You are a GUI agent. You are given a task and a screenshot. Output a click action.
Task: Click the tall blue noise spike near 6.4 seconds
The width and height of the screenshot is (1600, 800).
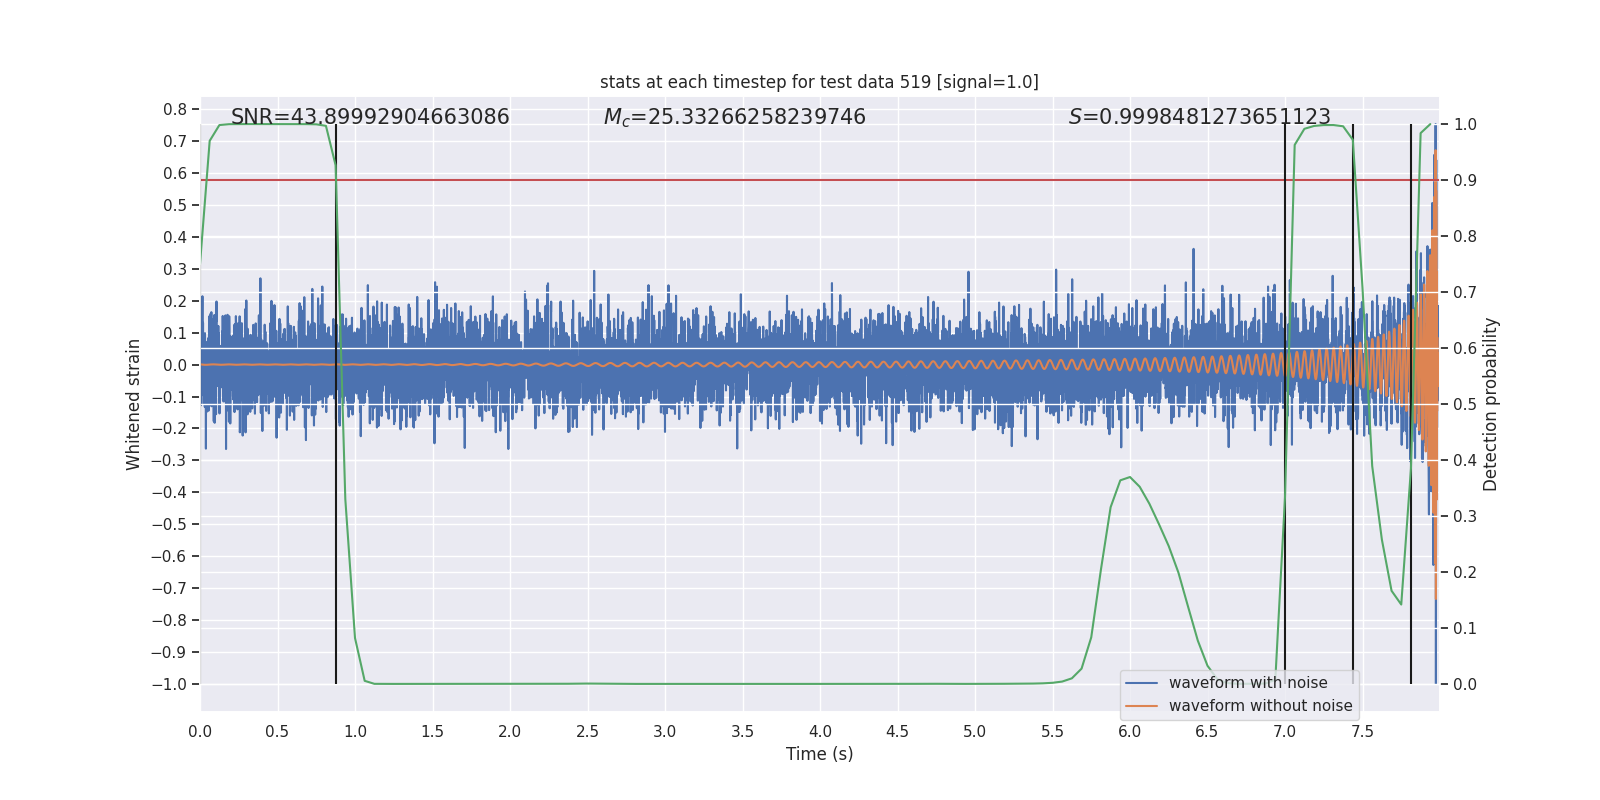click(1193, 256)
